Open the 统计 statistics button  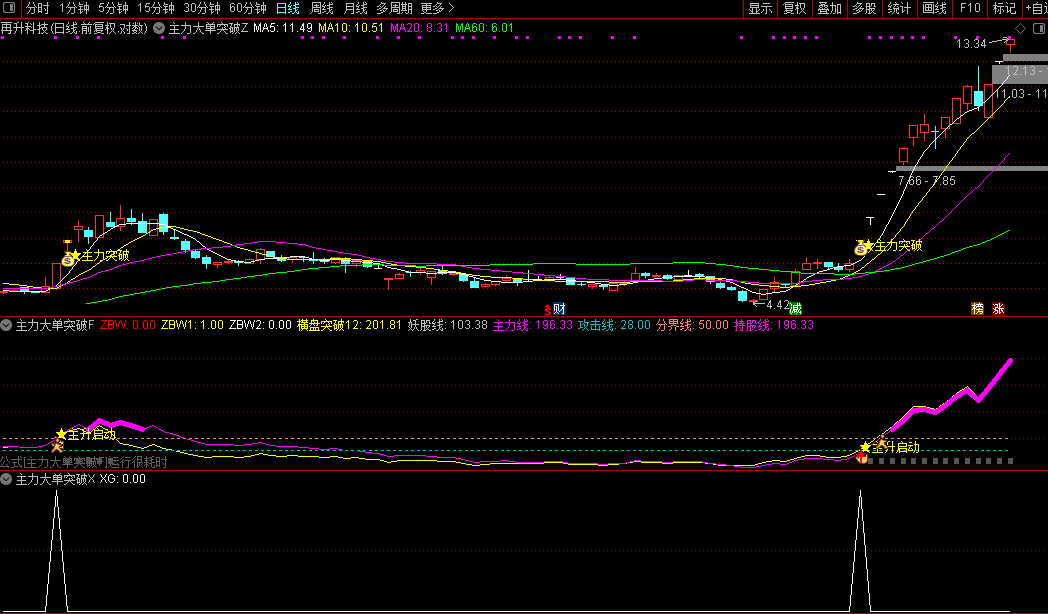899,8
